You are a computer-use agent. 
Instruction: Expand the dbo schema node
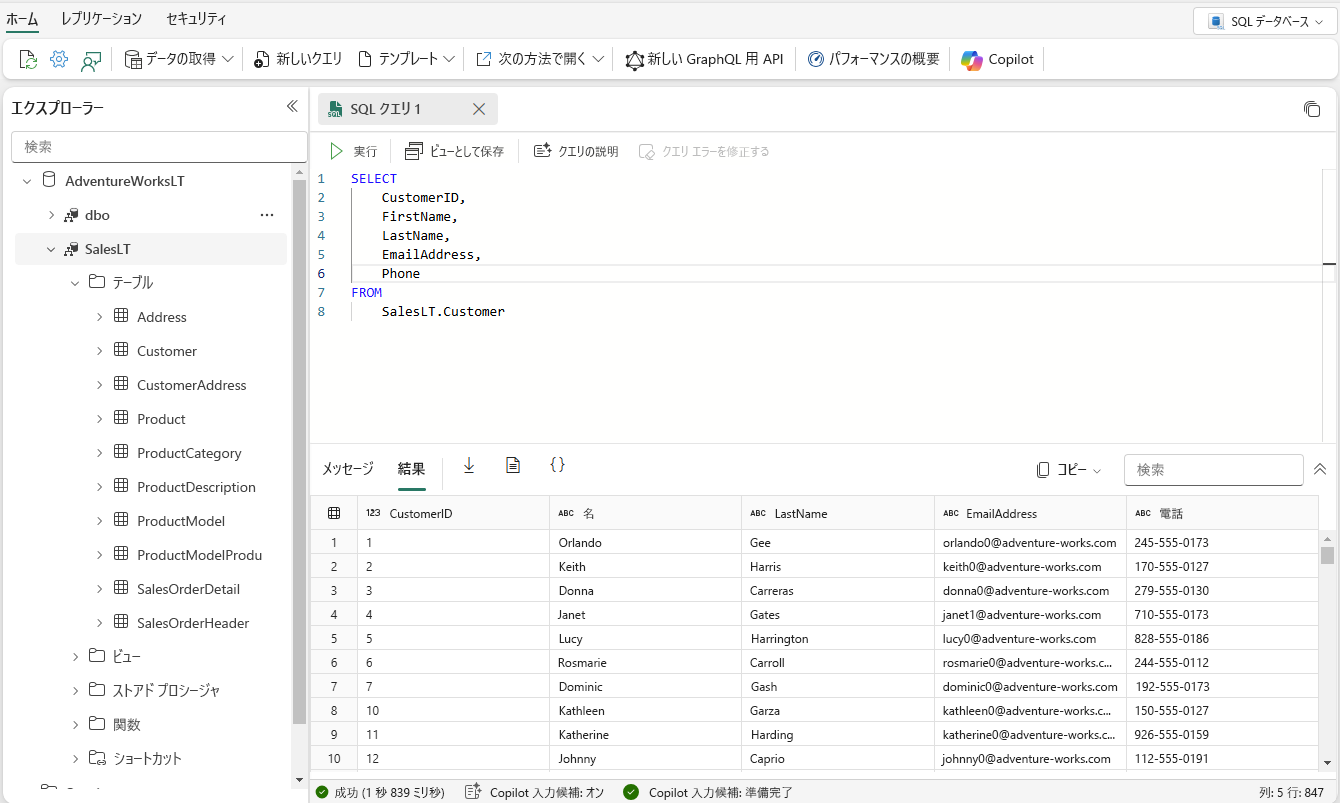(51, 215)
